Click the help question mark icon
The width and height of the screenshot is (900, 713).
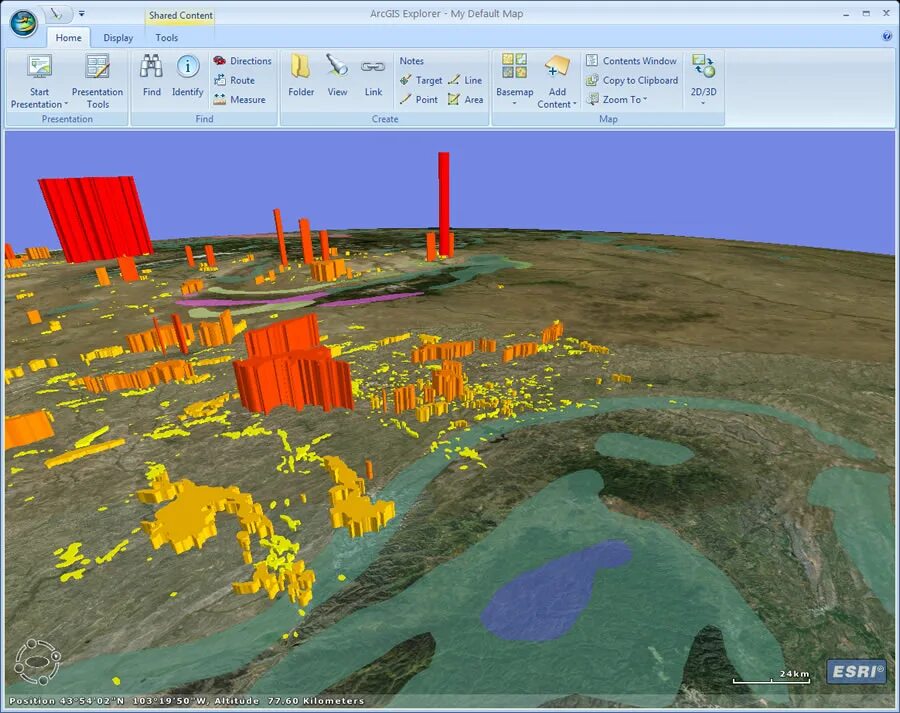[886, 37]
